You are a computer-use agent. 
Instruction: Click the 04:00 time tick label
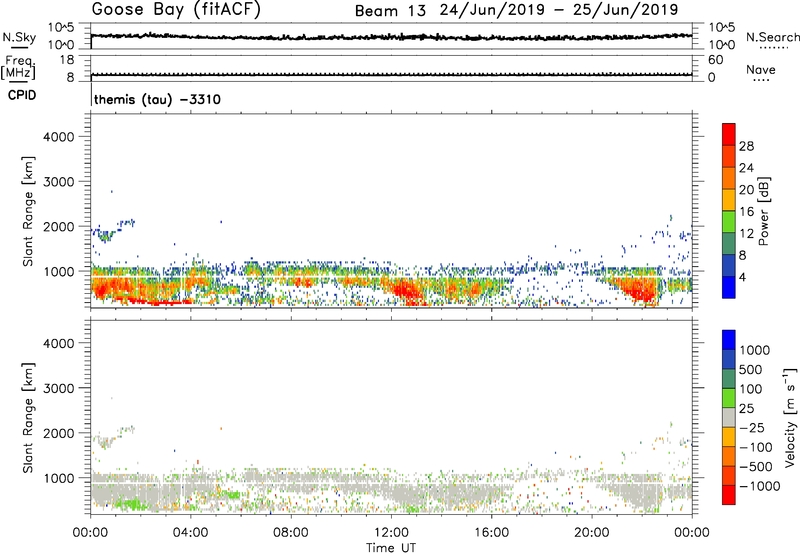pos(190,533)
